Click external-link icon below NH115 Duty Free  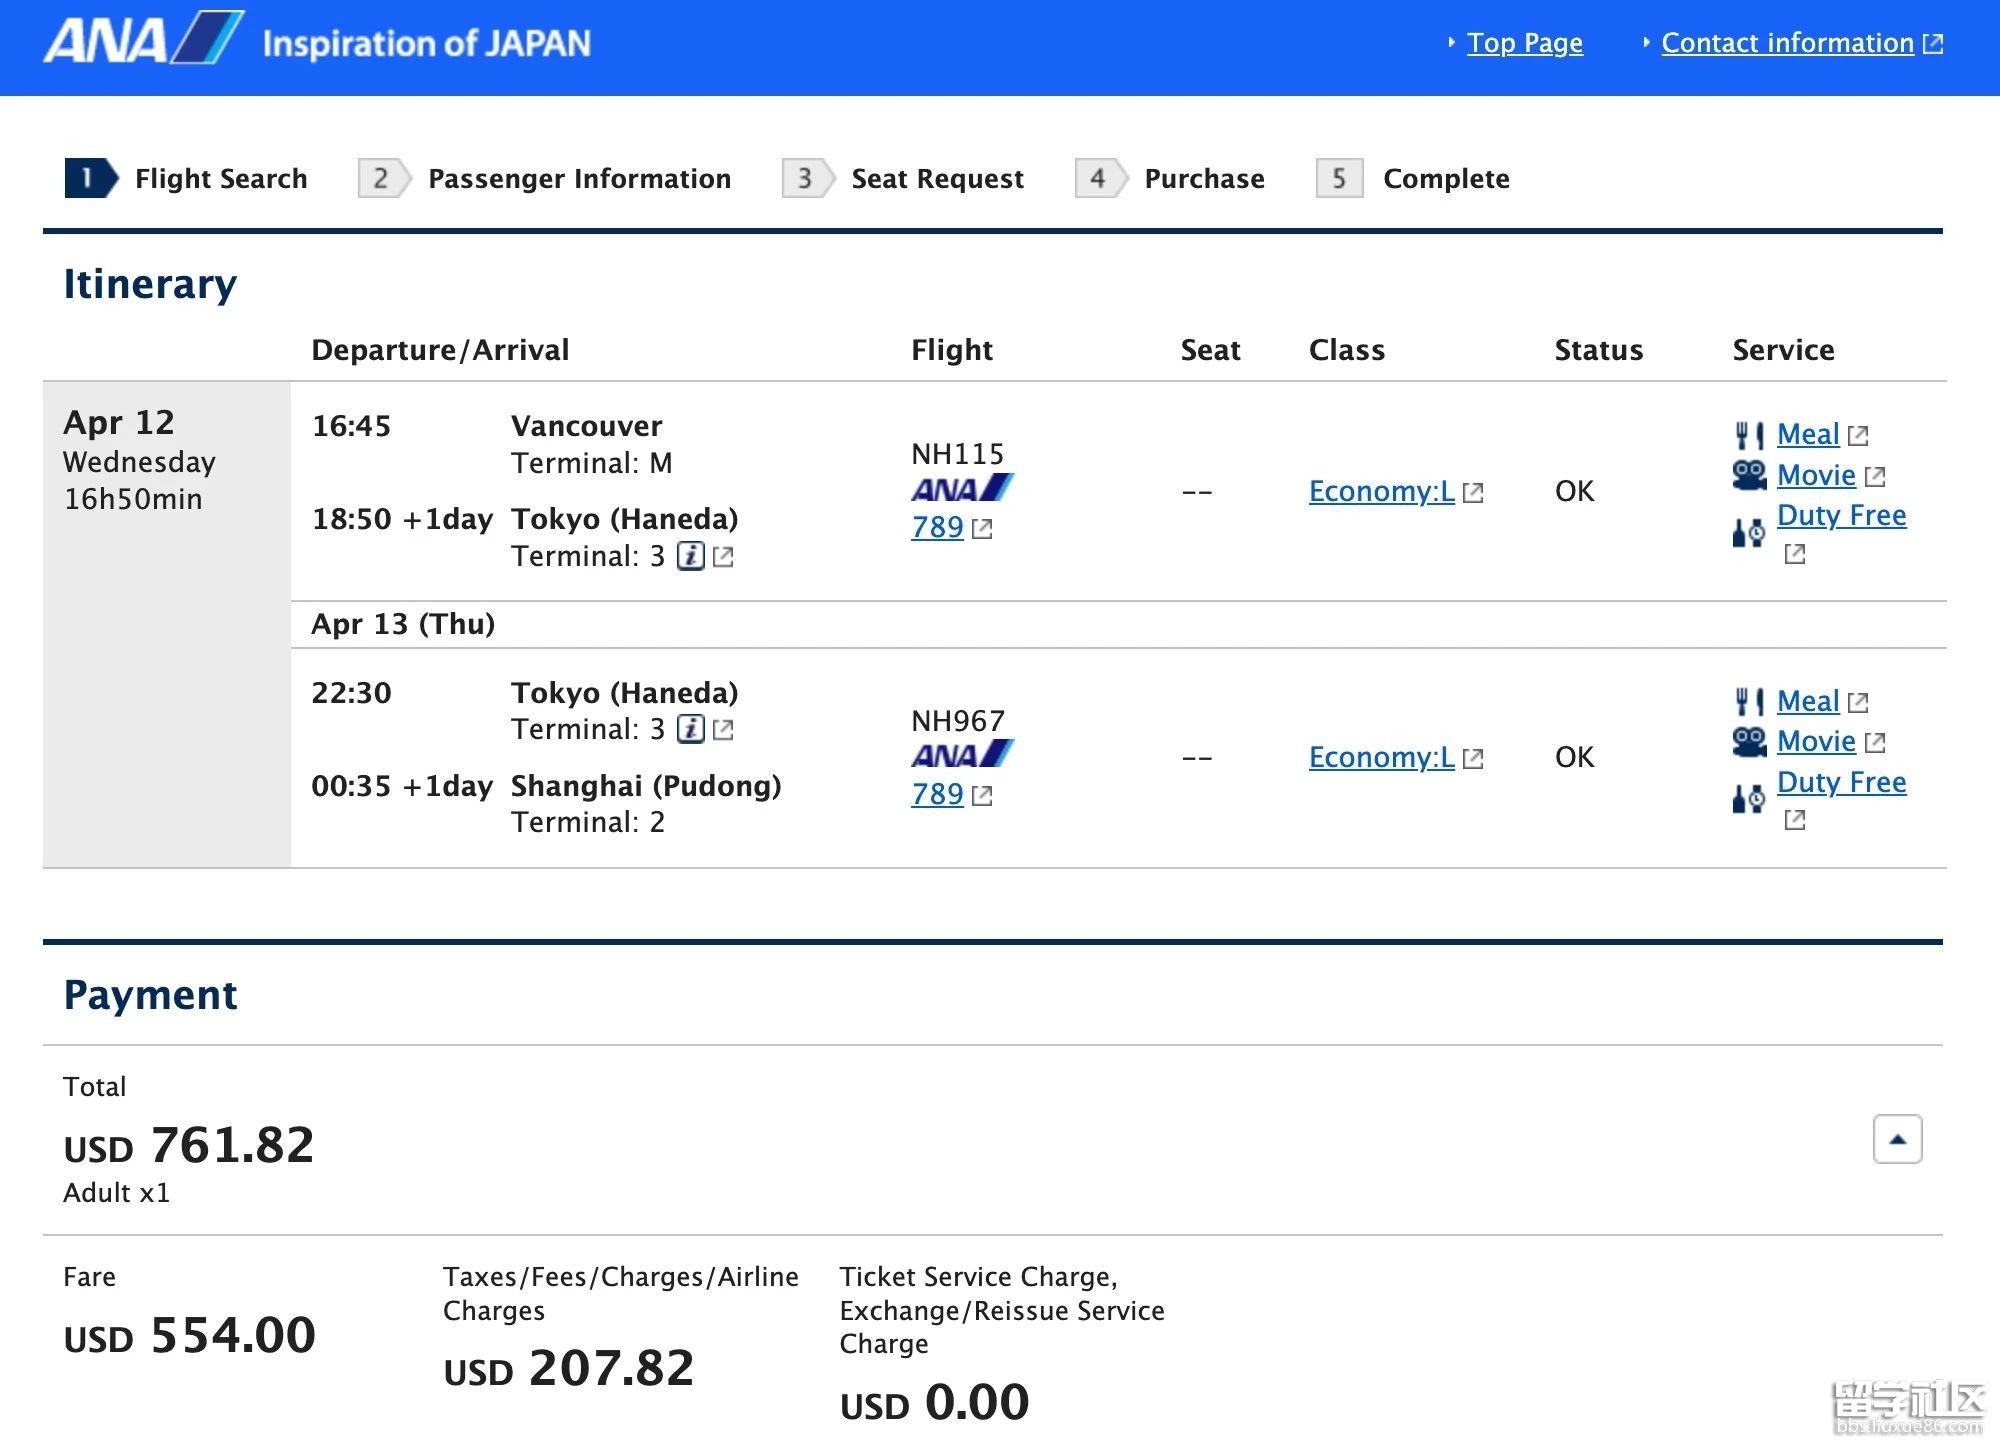(x=1795, y=553)
